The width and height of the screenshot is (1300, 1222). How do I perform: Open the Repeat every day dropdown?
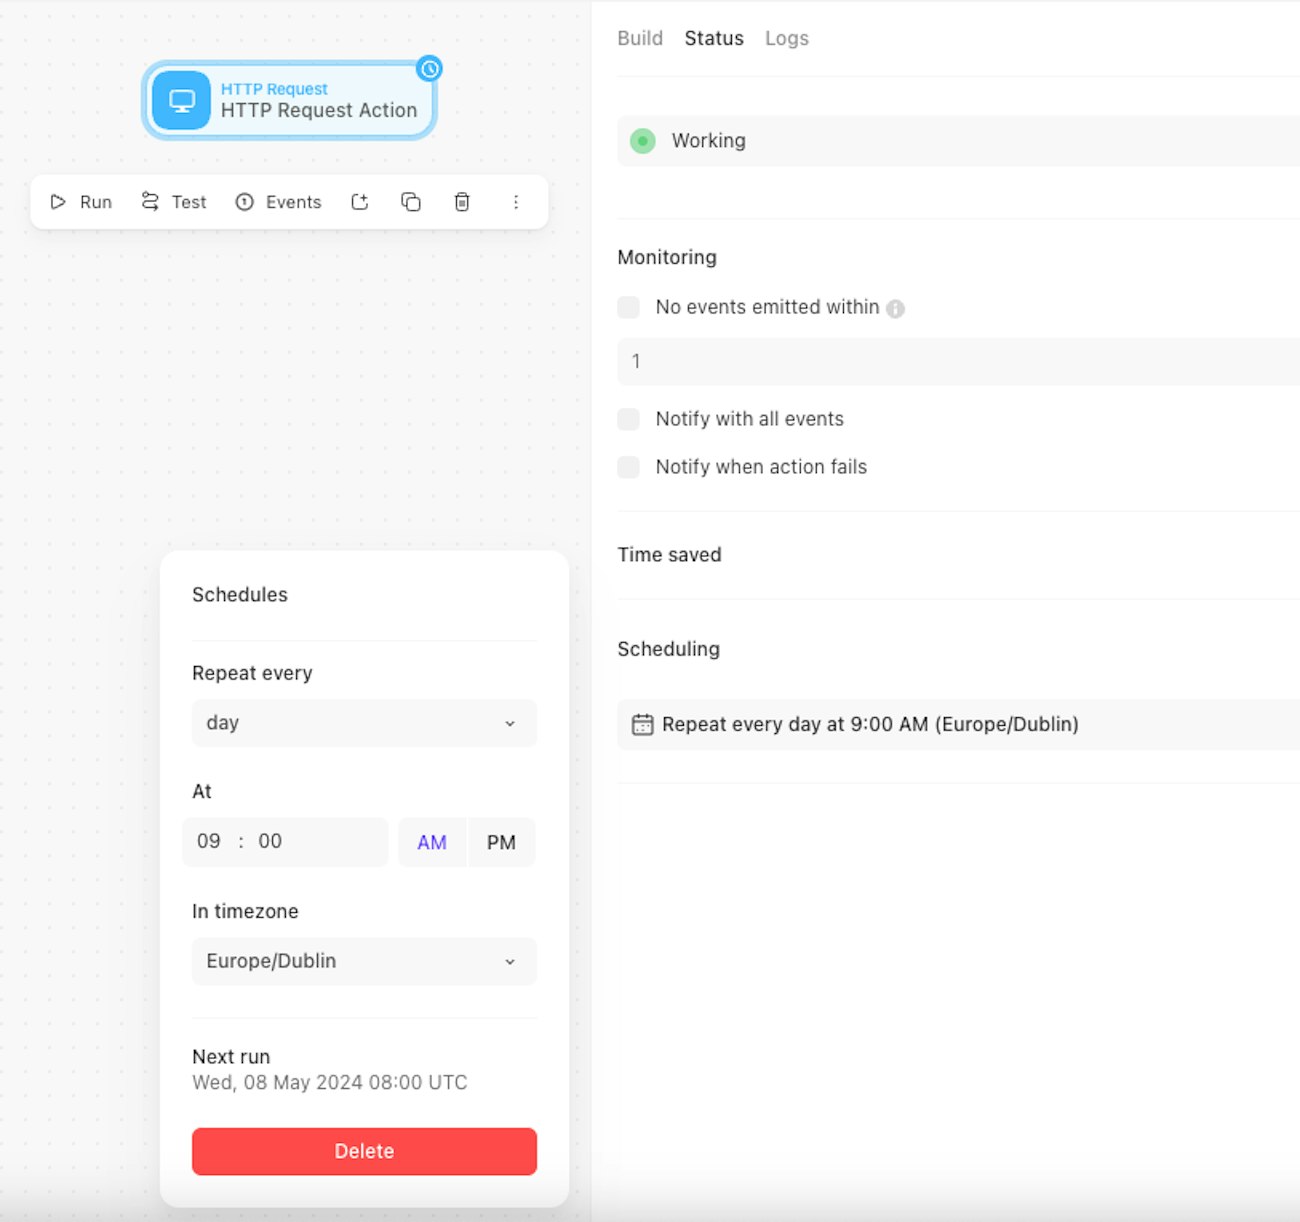(364, 723)
